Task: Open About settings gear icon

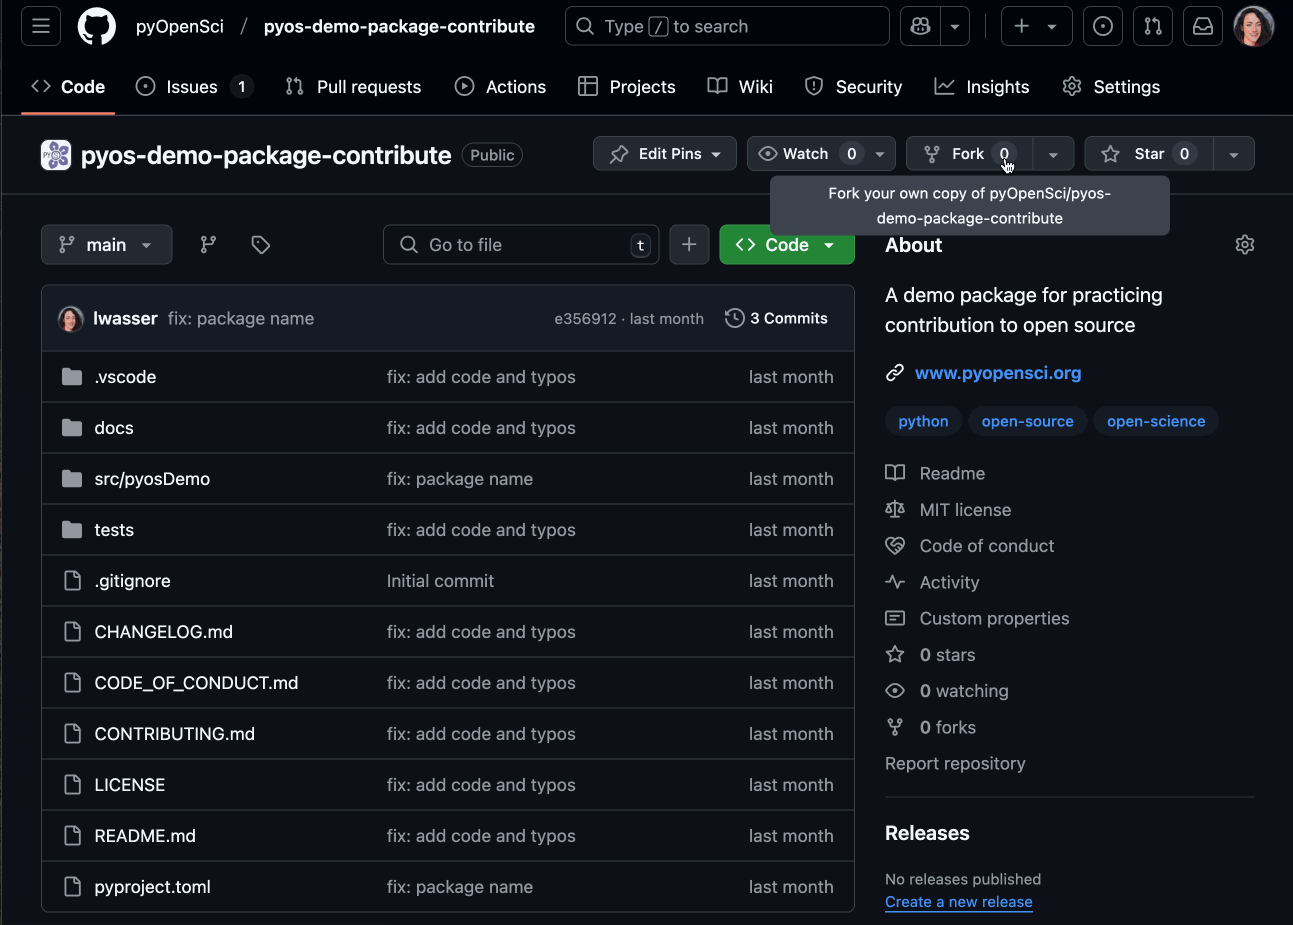Action: point(1245,244)
